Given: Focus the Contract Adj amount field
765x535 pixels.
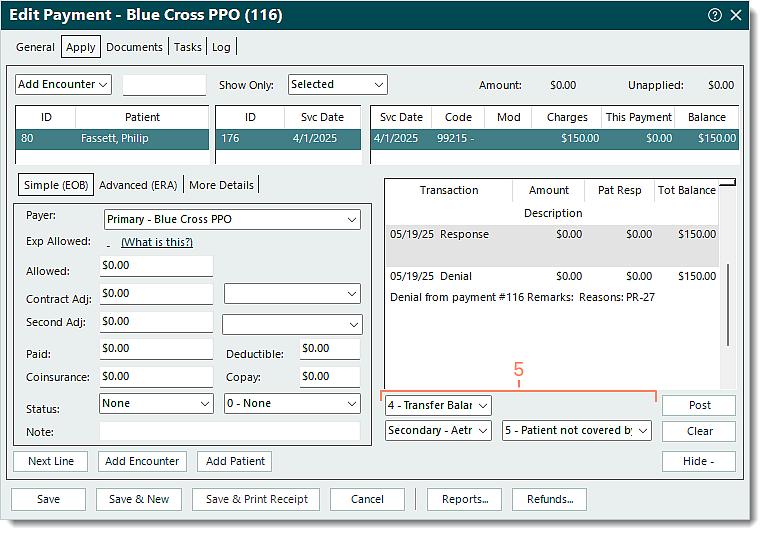Looking at the screenshot, I should coord(156,294).
